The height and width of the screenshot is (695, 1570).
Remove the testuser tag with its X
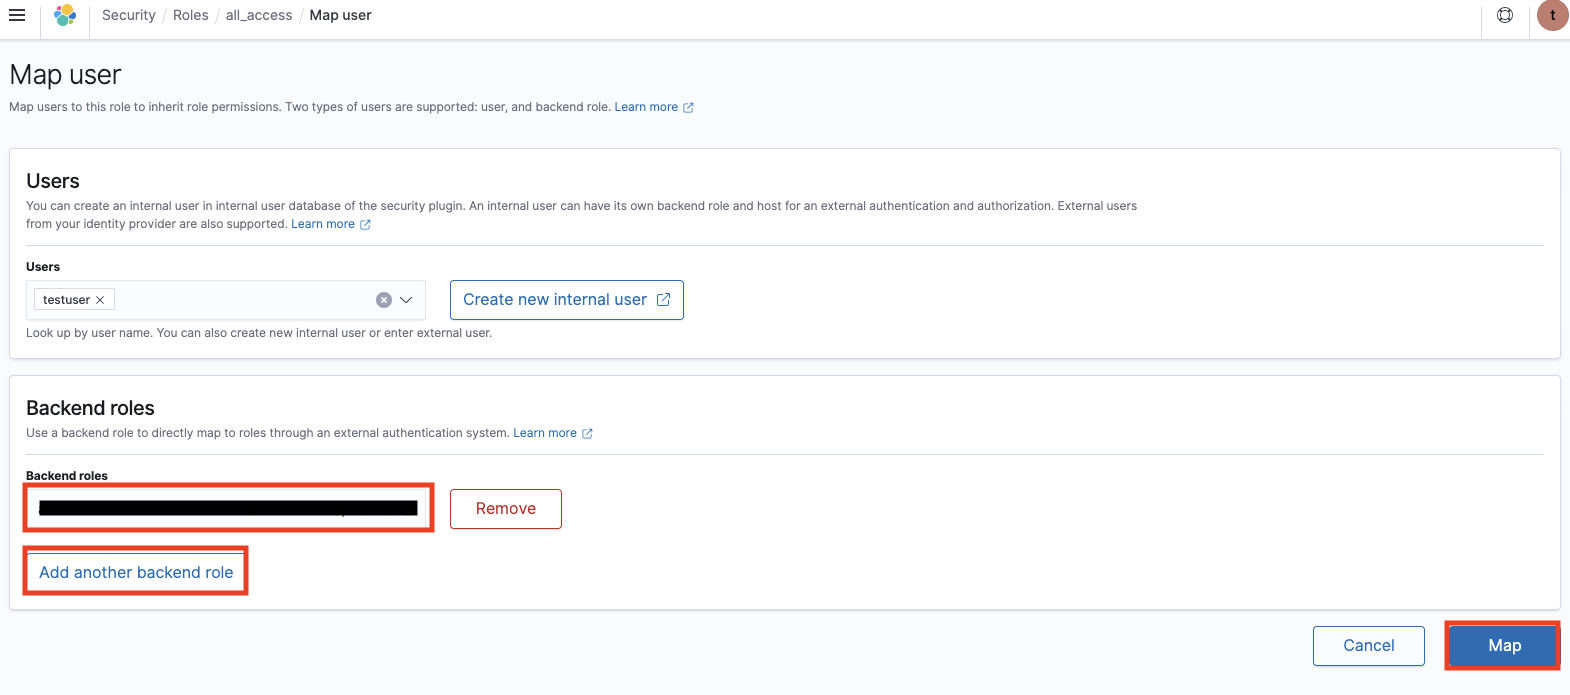click(x=100, y=300)
